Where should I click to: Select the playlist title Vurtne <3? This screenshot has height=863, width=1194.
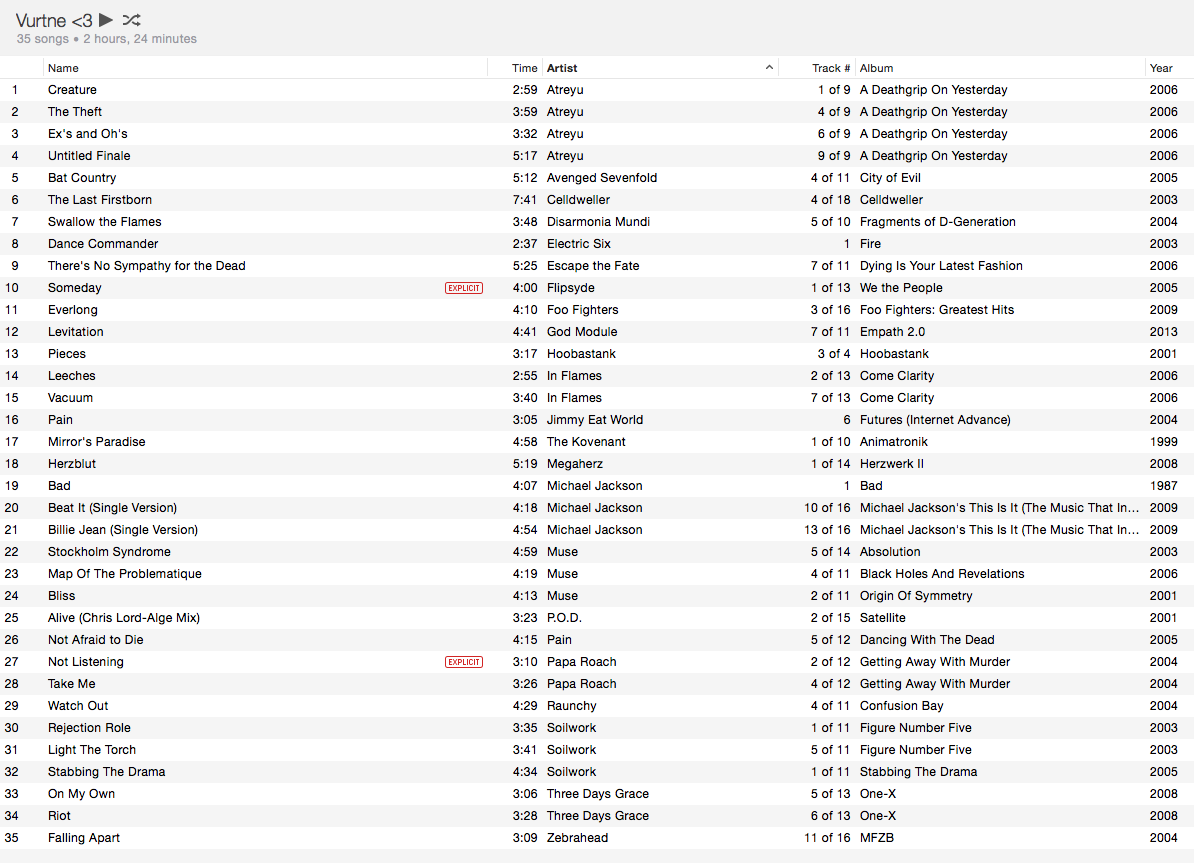[x=54, y=21]
